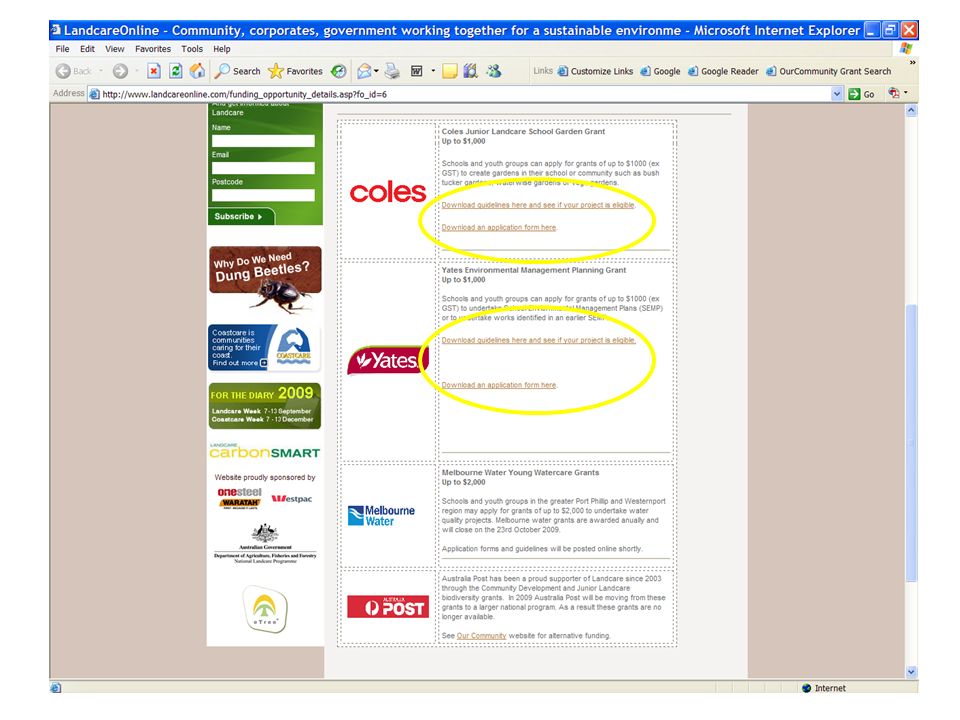Click the Melbourne Water logo
960x720 pixels.
pos(381,516)
